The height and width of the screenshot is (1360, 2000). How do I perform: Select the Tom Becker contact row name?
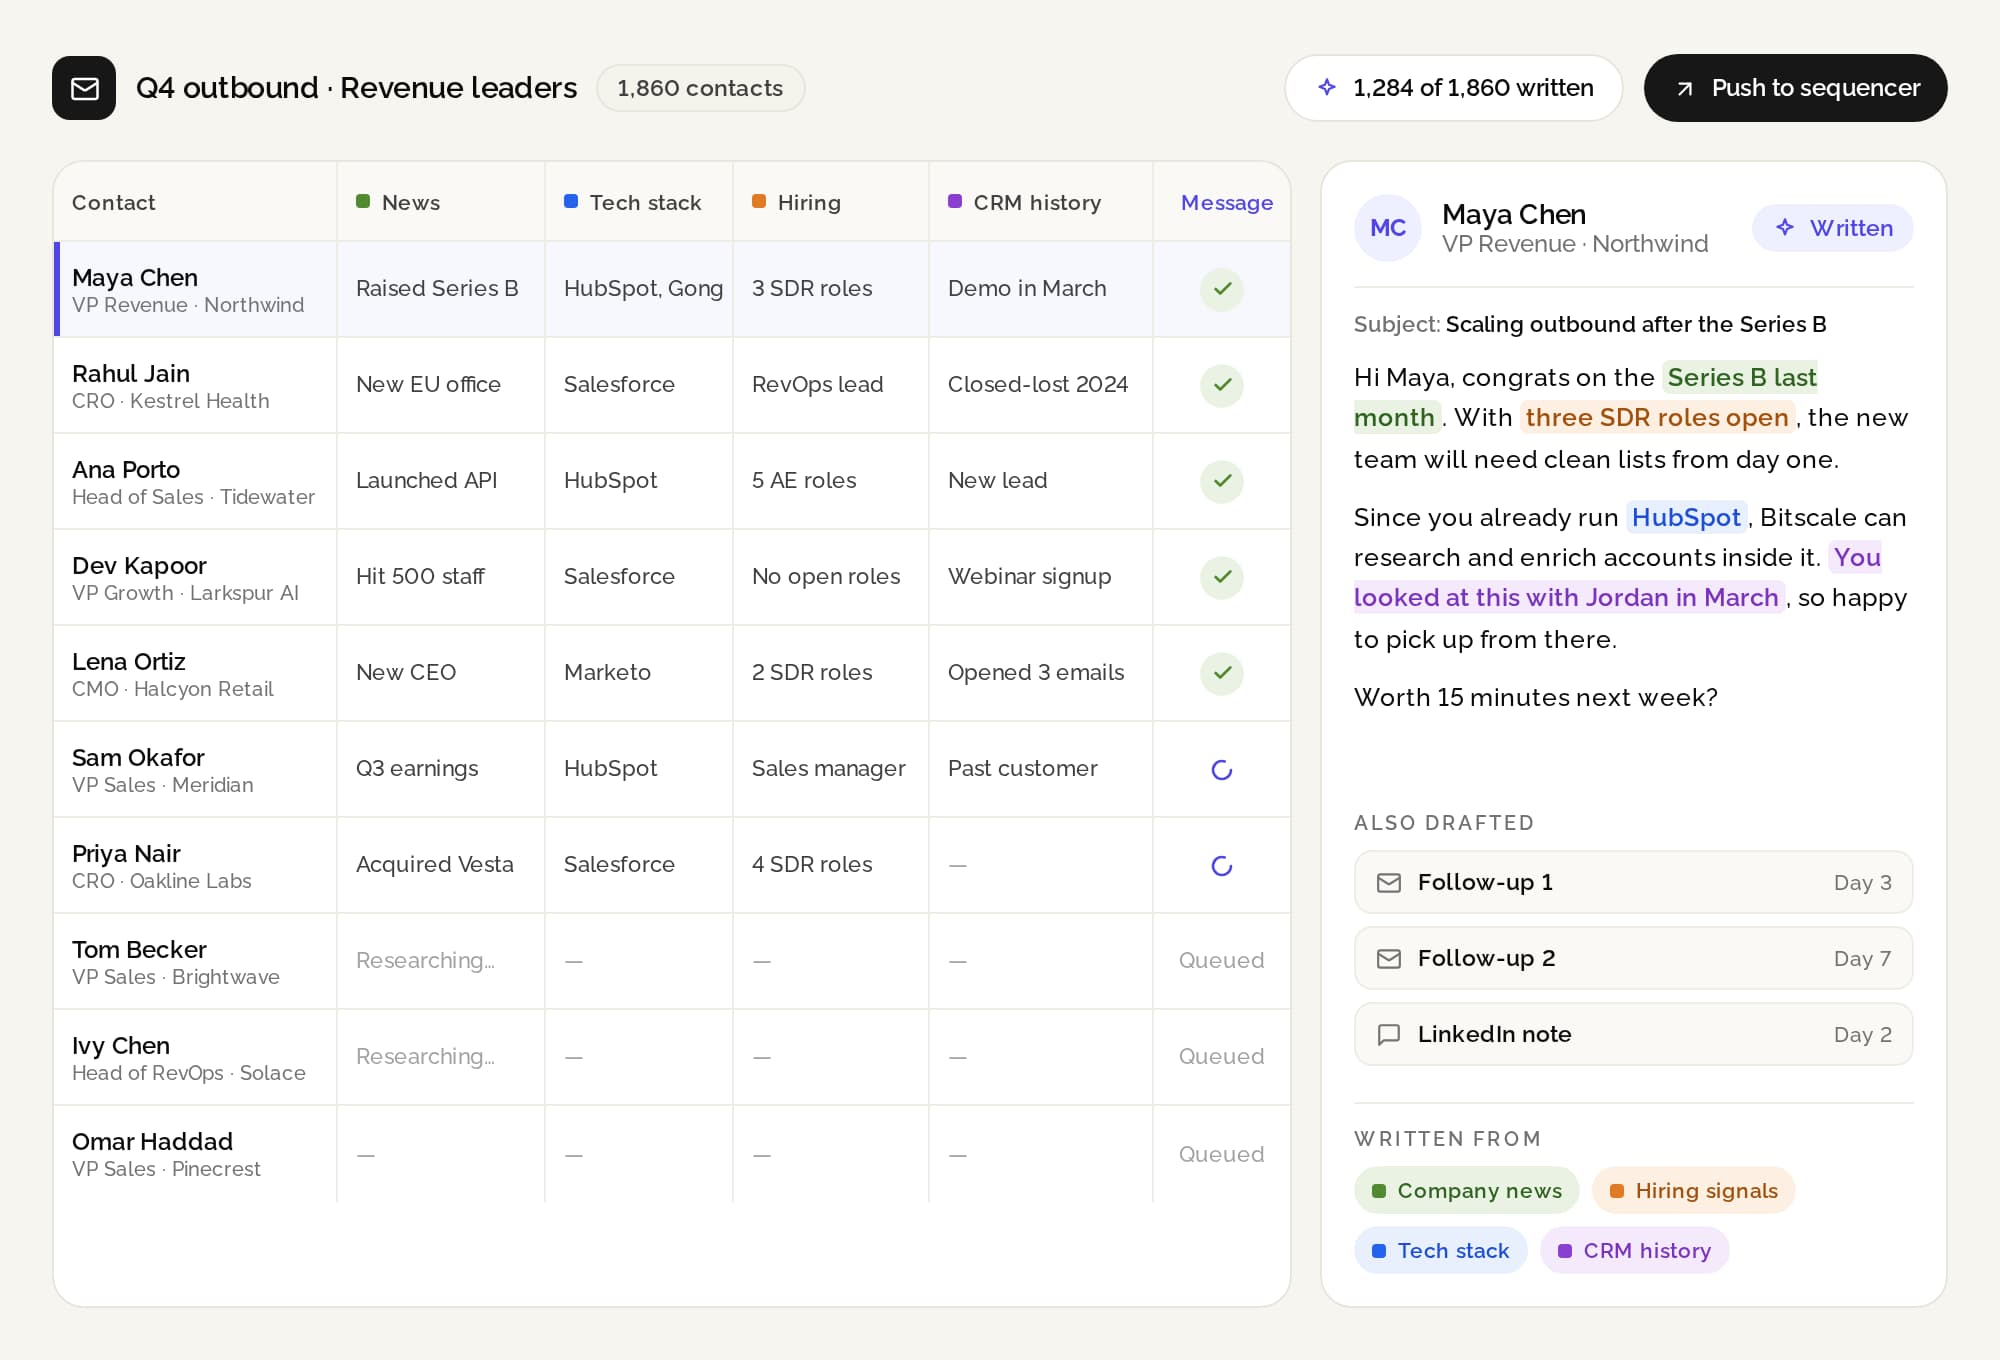(x=139, y=949)
